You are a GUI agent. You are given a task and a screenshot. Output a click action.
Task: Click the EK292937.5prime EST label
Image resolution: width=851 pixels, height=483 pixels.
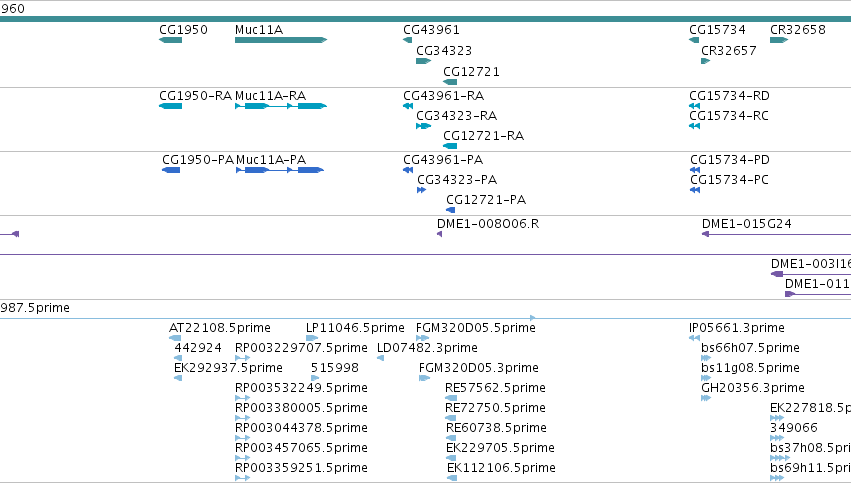(228, 368)
